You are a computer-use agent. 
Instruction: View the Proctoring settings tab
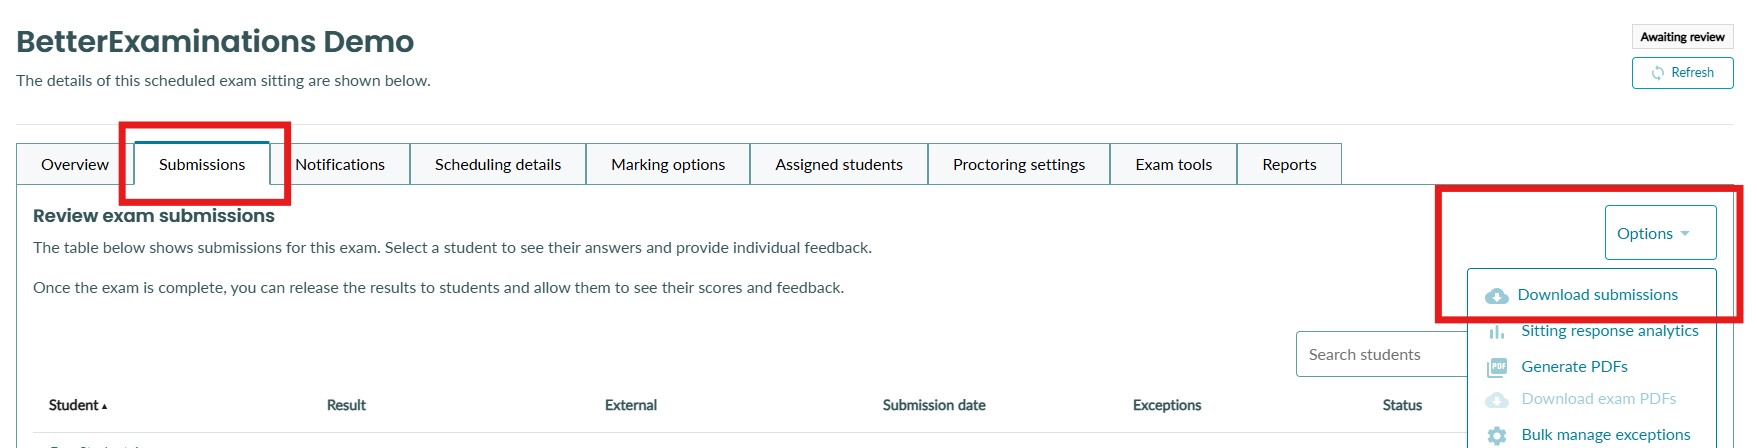(x=1019, y=164)
